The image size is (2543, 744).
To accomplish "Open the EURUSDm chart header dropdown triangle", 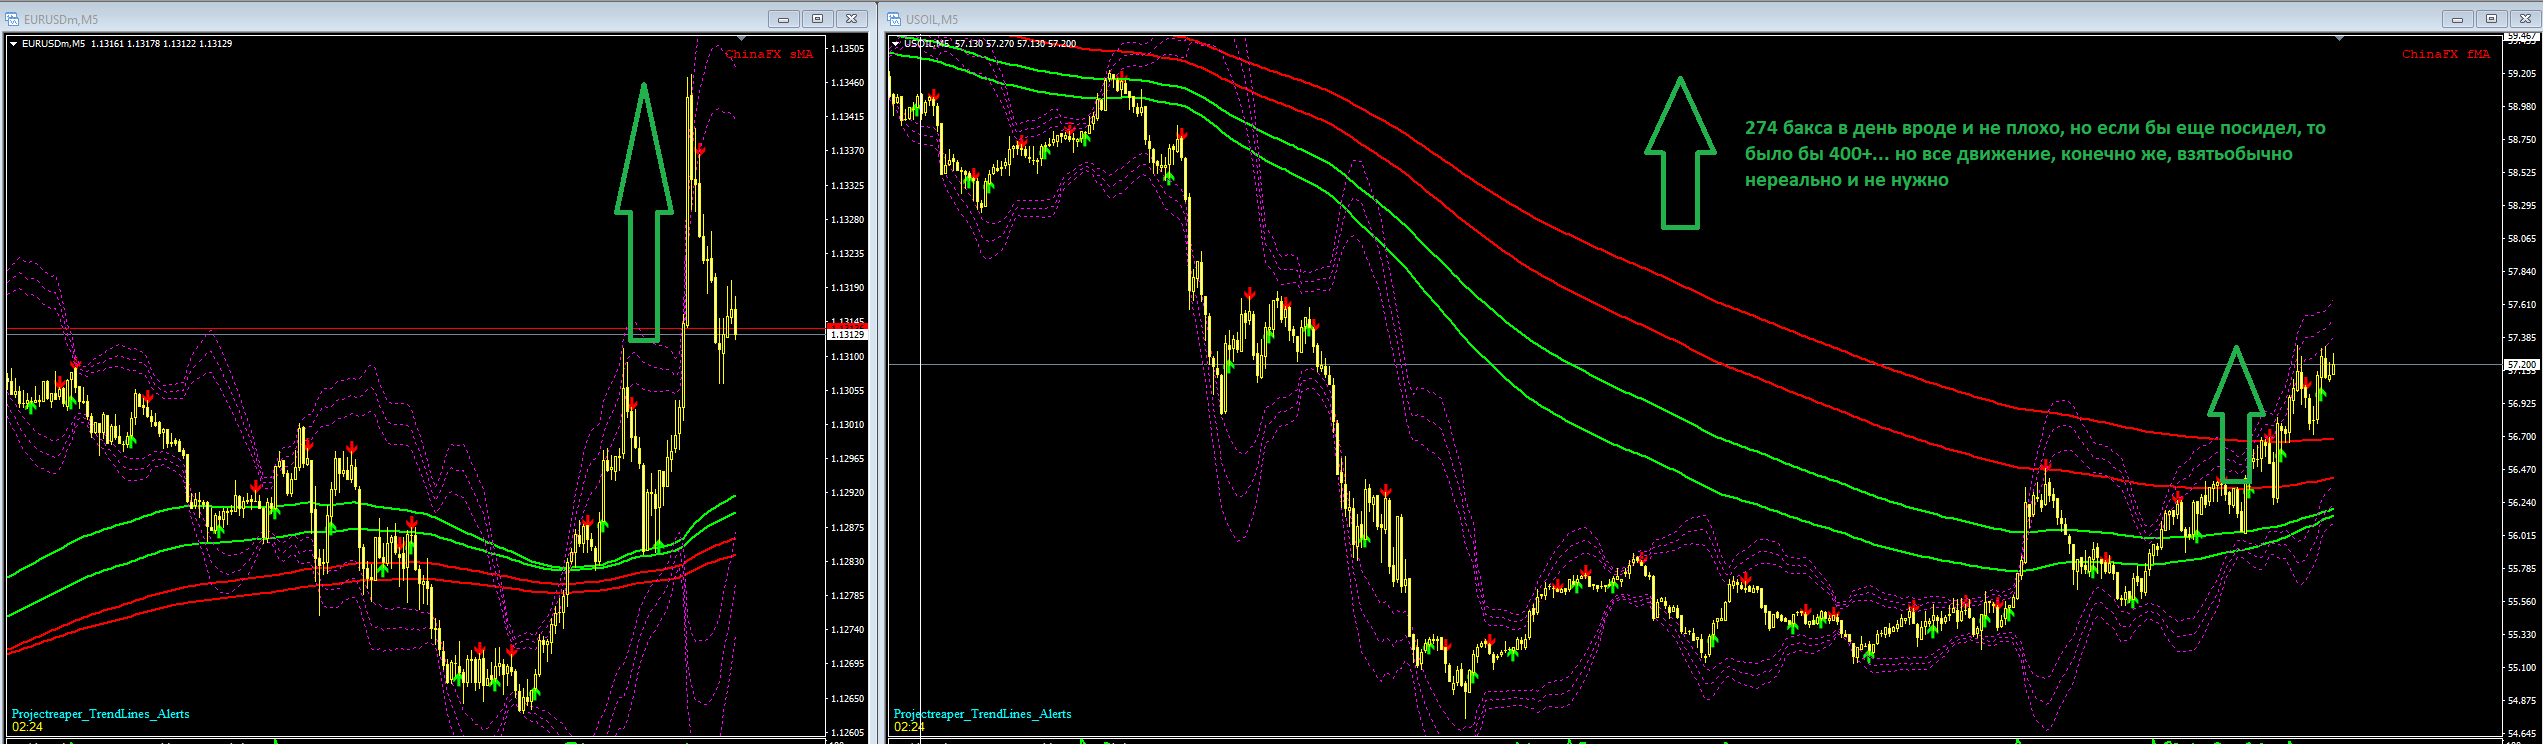I will coord(14,44).
